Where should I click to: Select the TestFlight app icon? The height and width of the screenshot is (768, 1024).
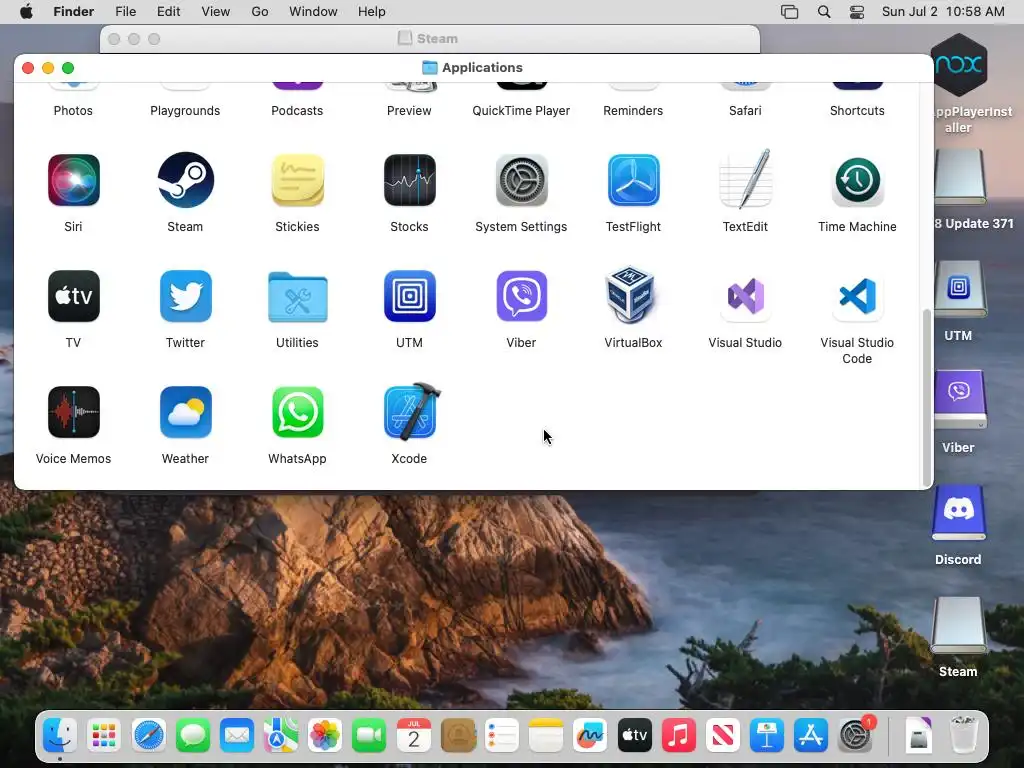point(633,180)
